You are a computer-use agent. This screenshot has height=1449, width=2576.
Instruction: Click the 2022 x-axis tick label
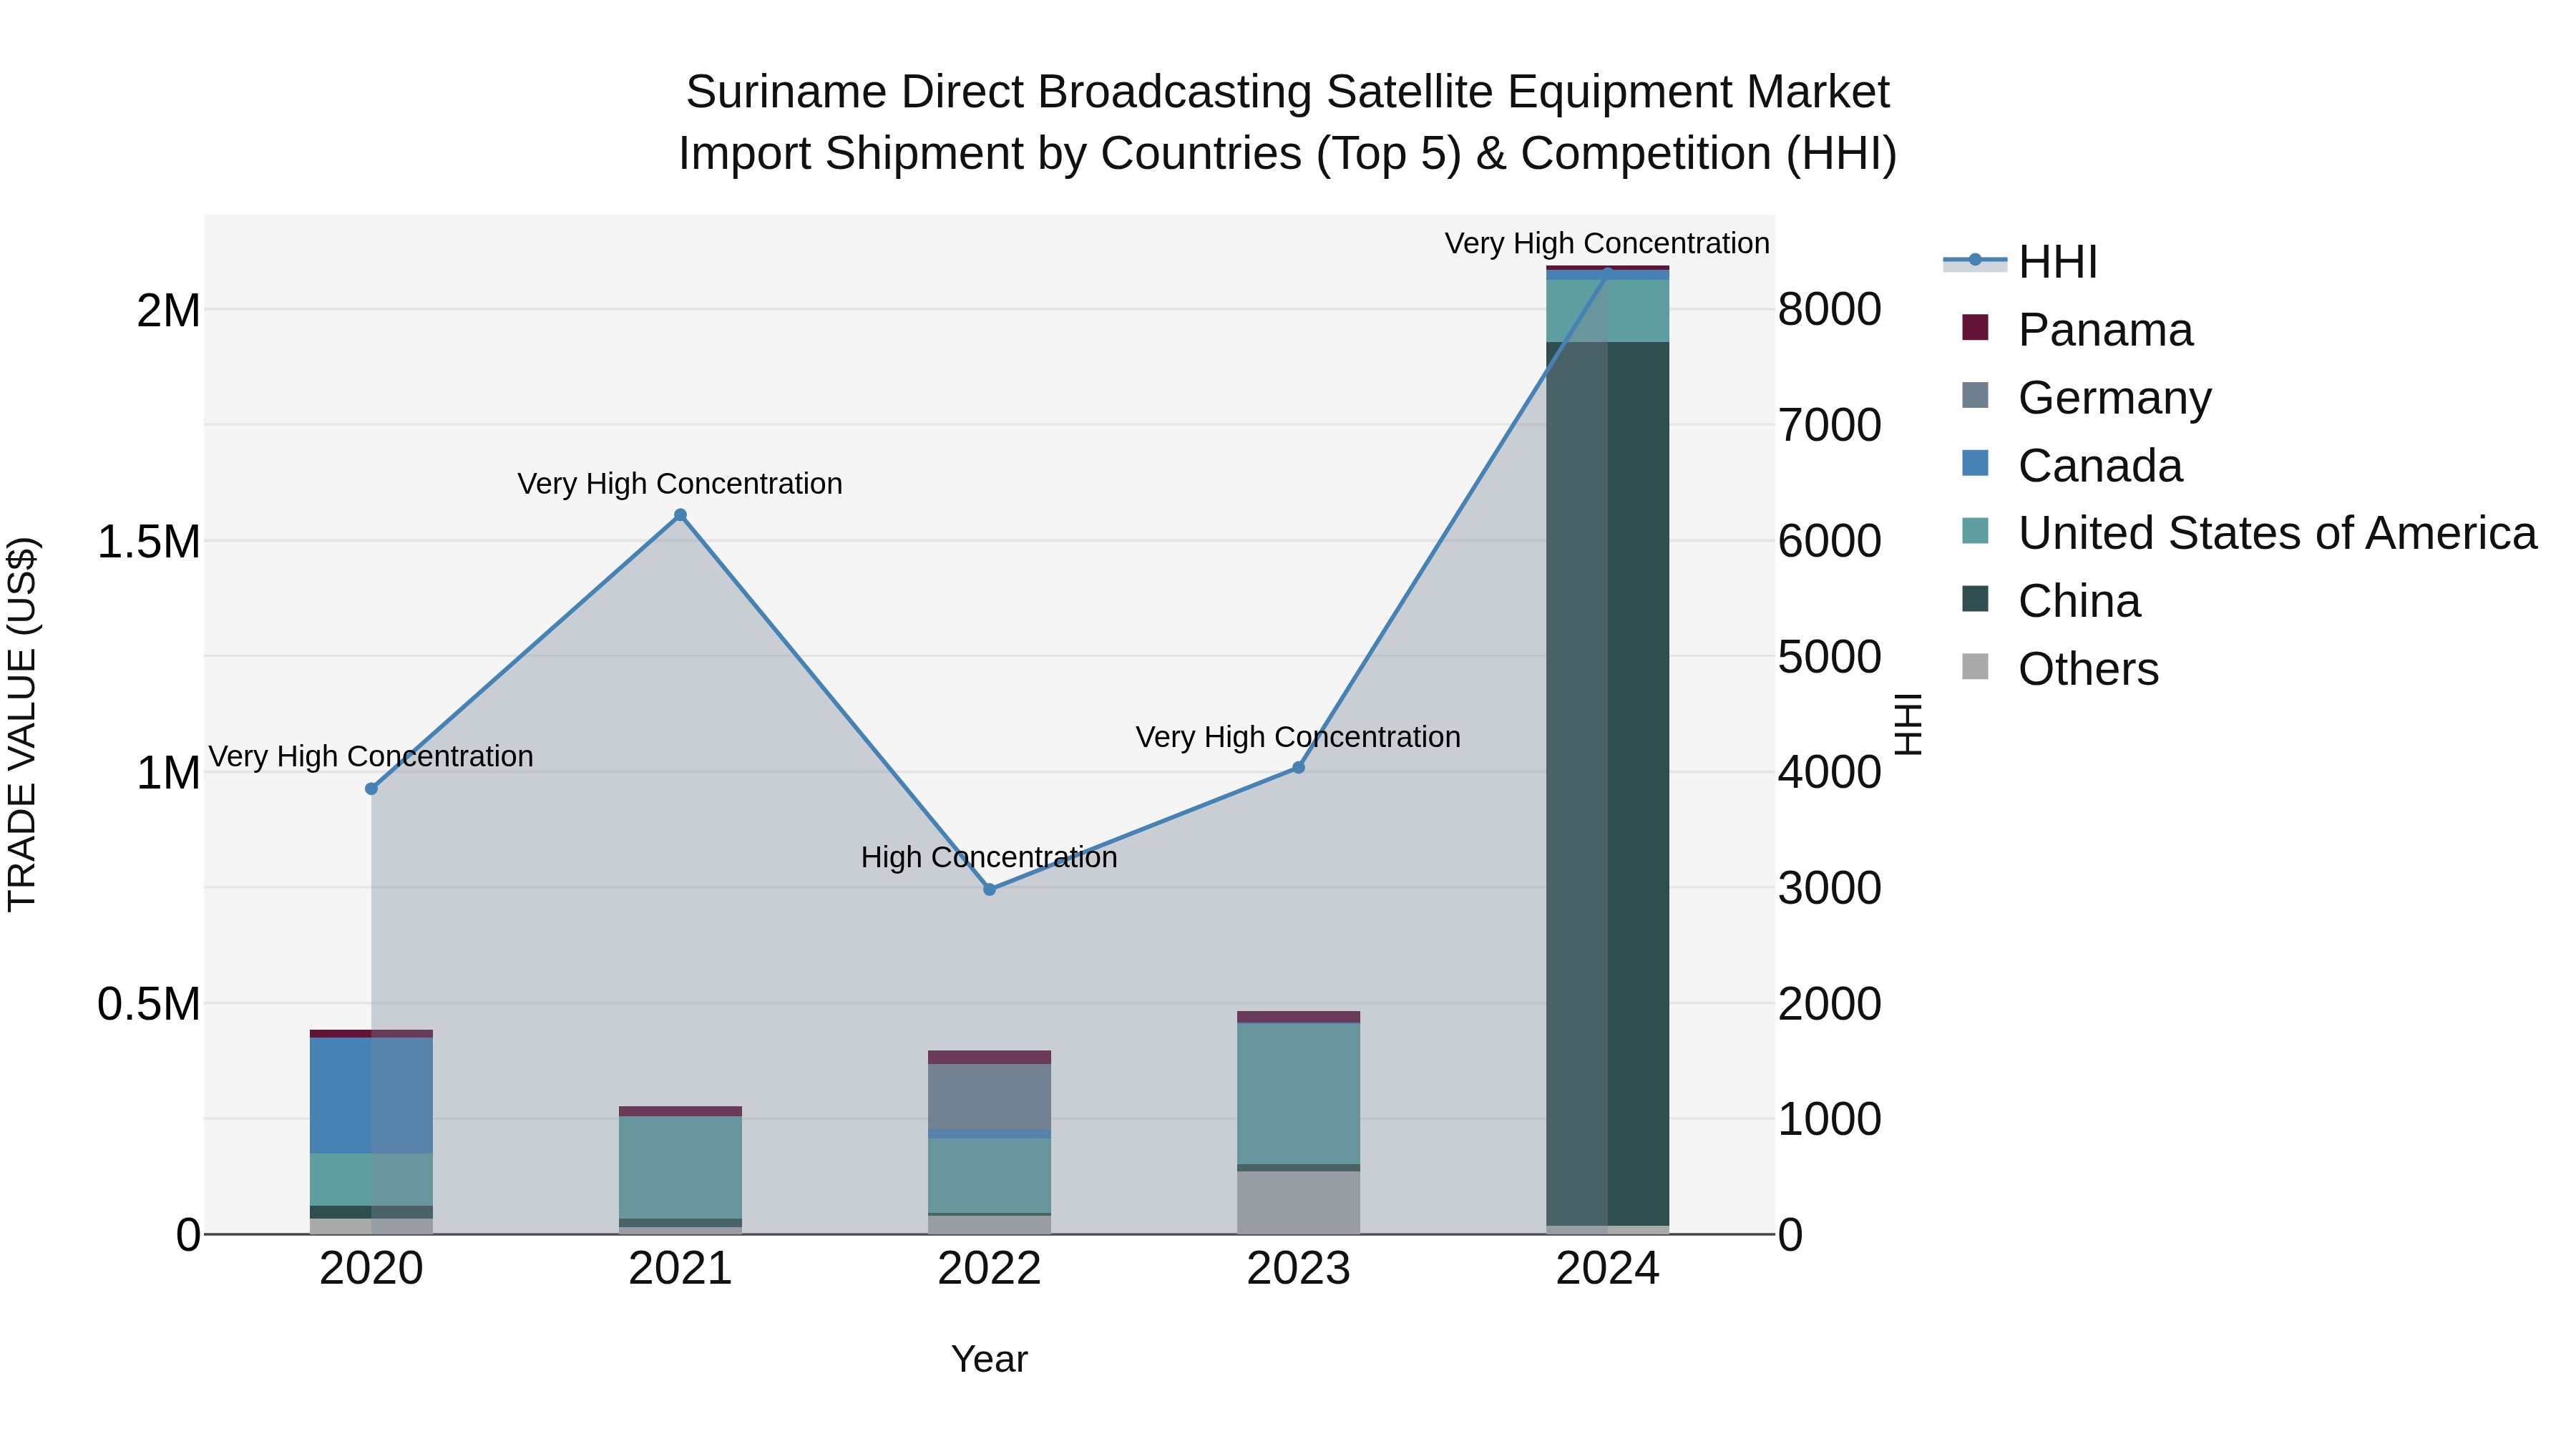coord(989,1268)
